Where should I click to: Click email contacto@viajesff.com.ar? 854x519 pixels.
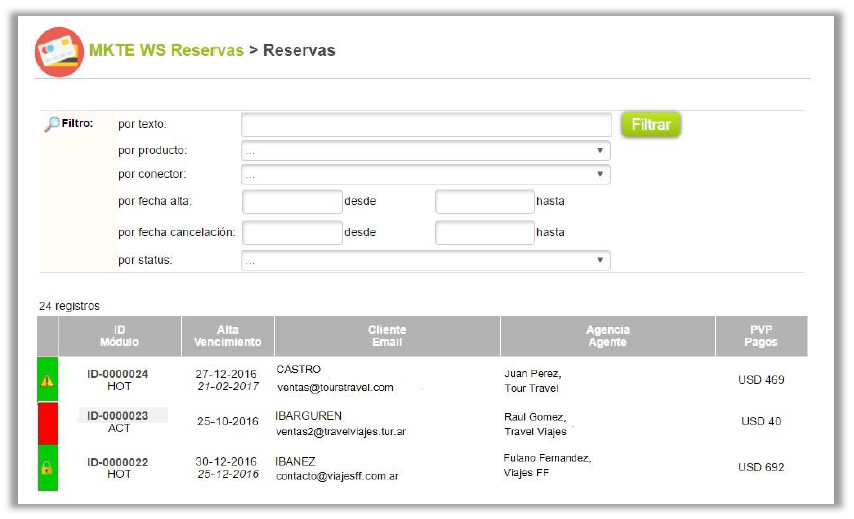tap(337, 477)
